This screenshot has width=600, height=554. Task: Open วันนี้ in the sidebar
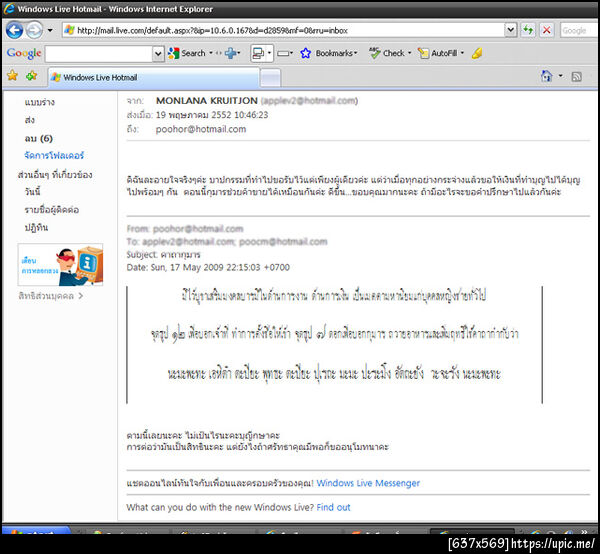coord(33,191)
